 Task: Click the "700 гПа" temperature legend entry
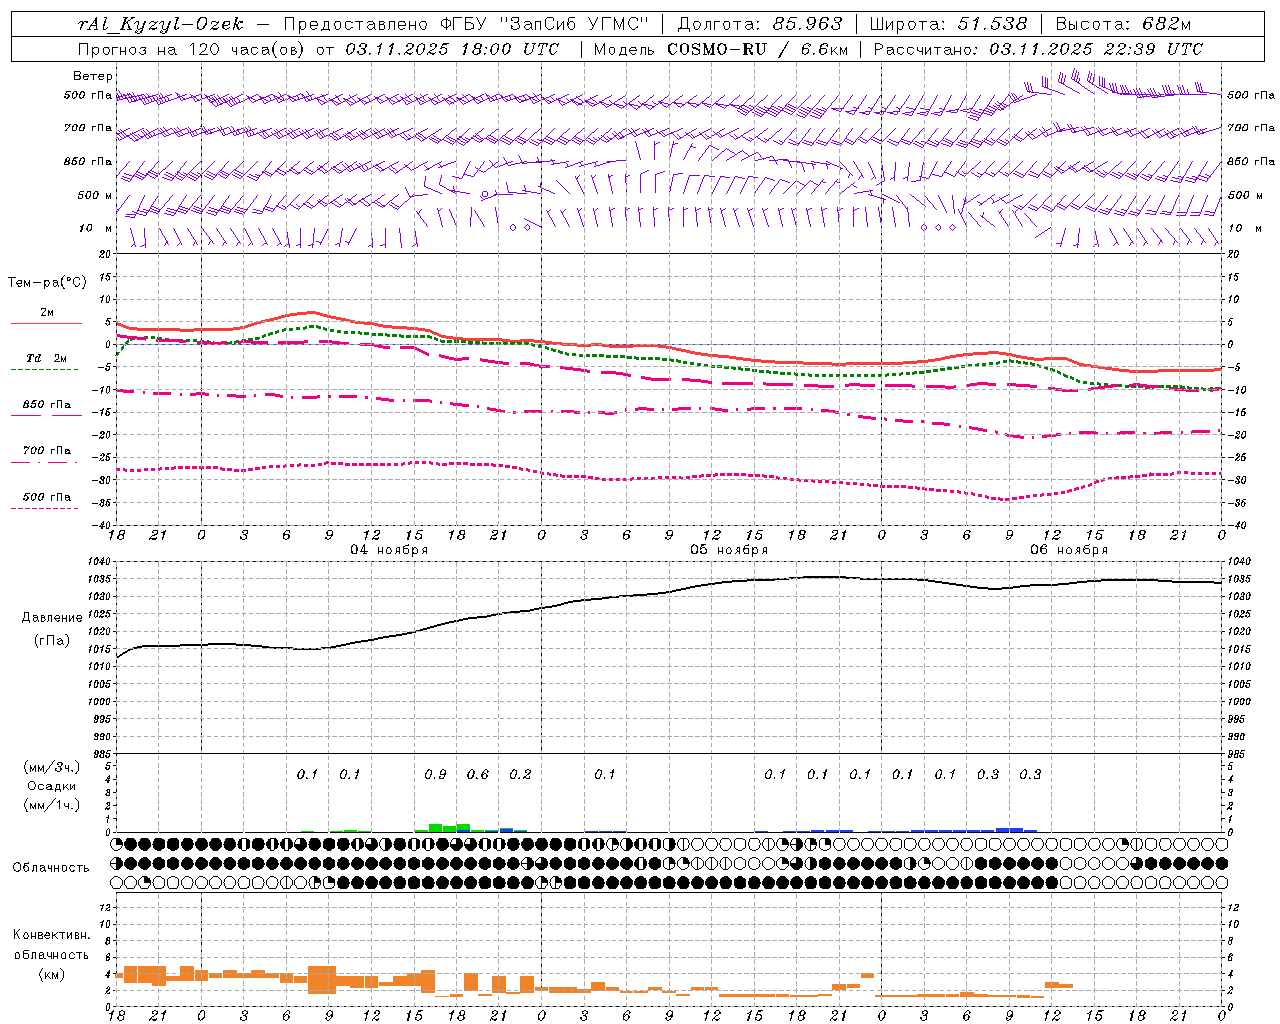[x=47, y=450]
